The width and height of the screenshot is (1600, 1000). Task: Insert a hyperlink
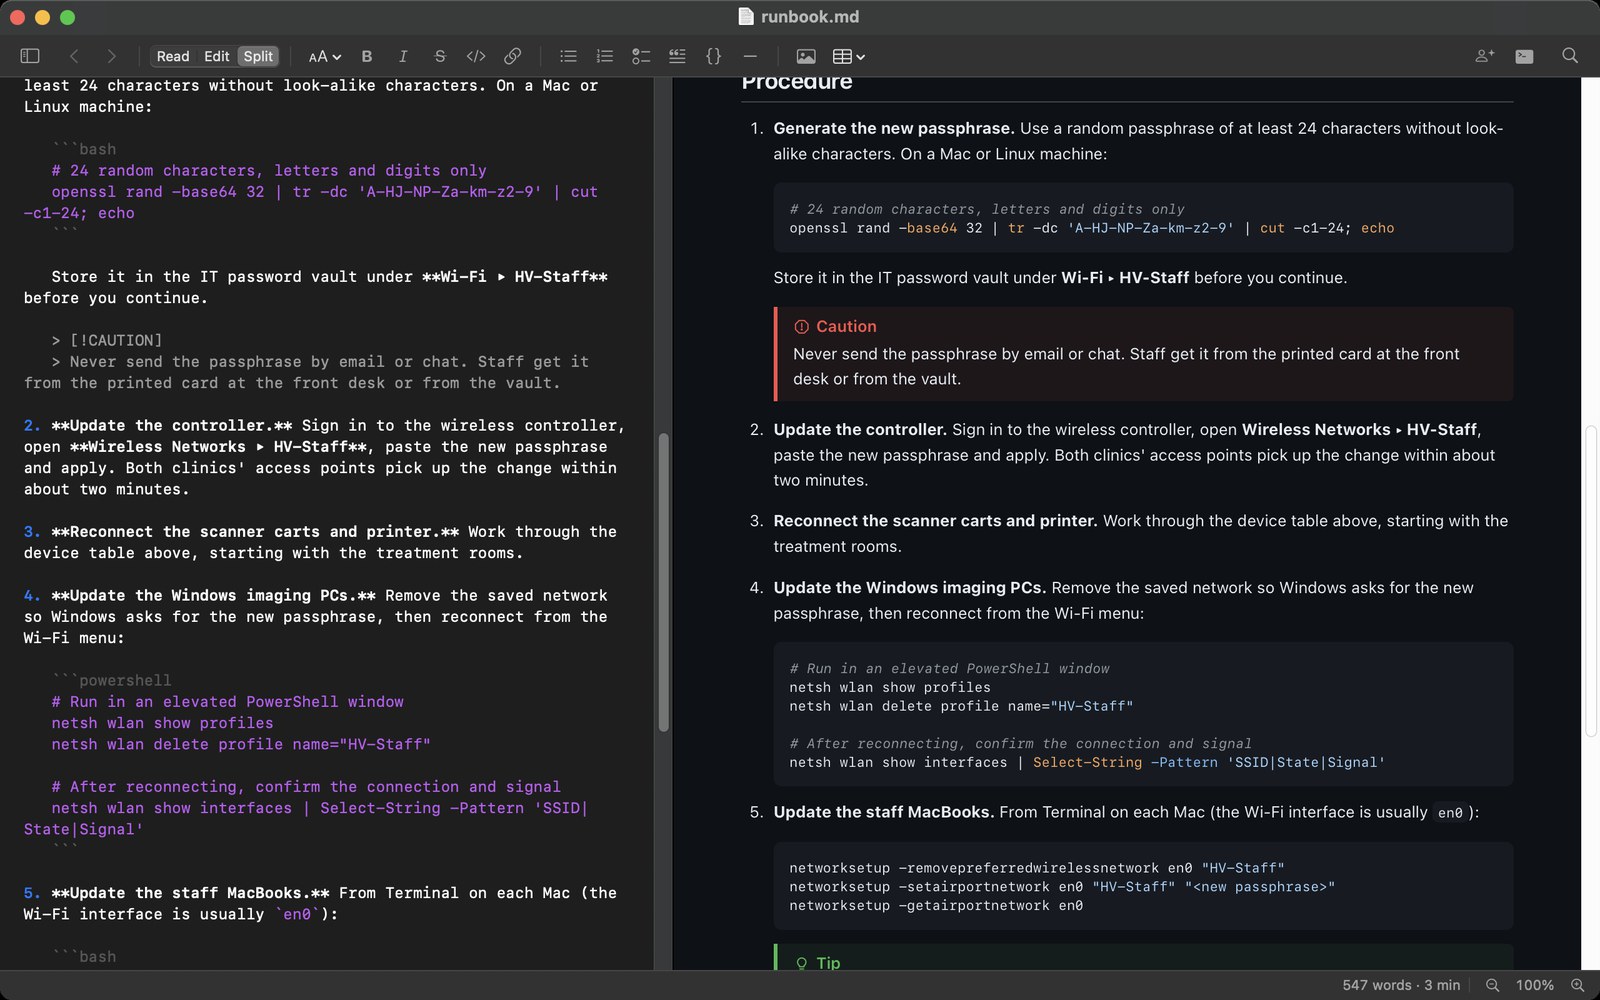tap(513, 56)
